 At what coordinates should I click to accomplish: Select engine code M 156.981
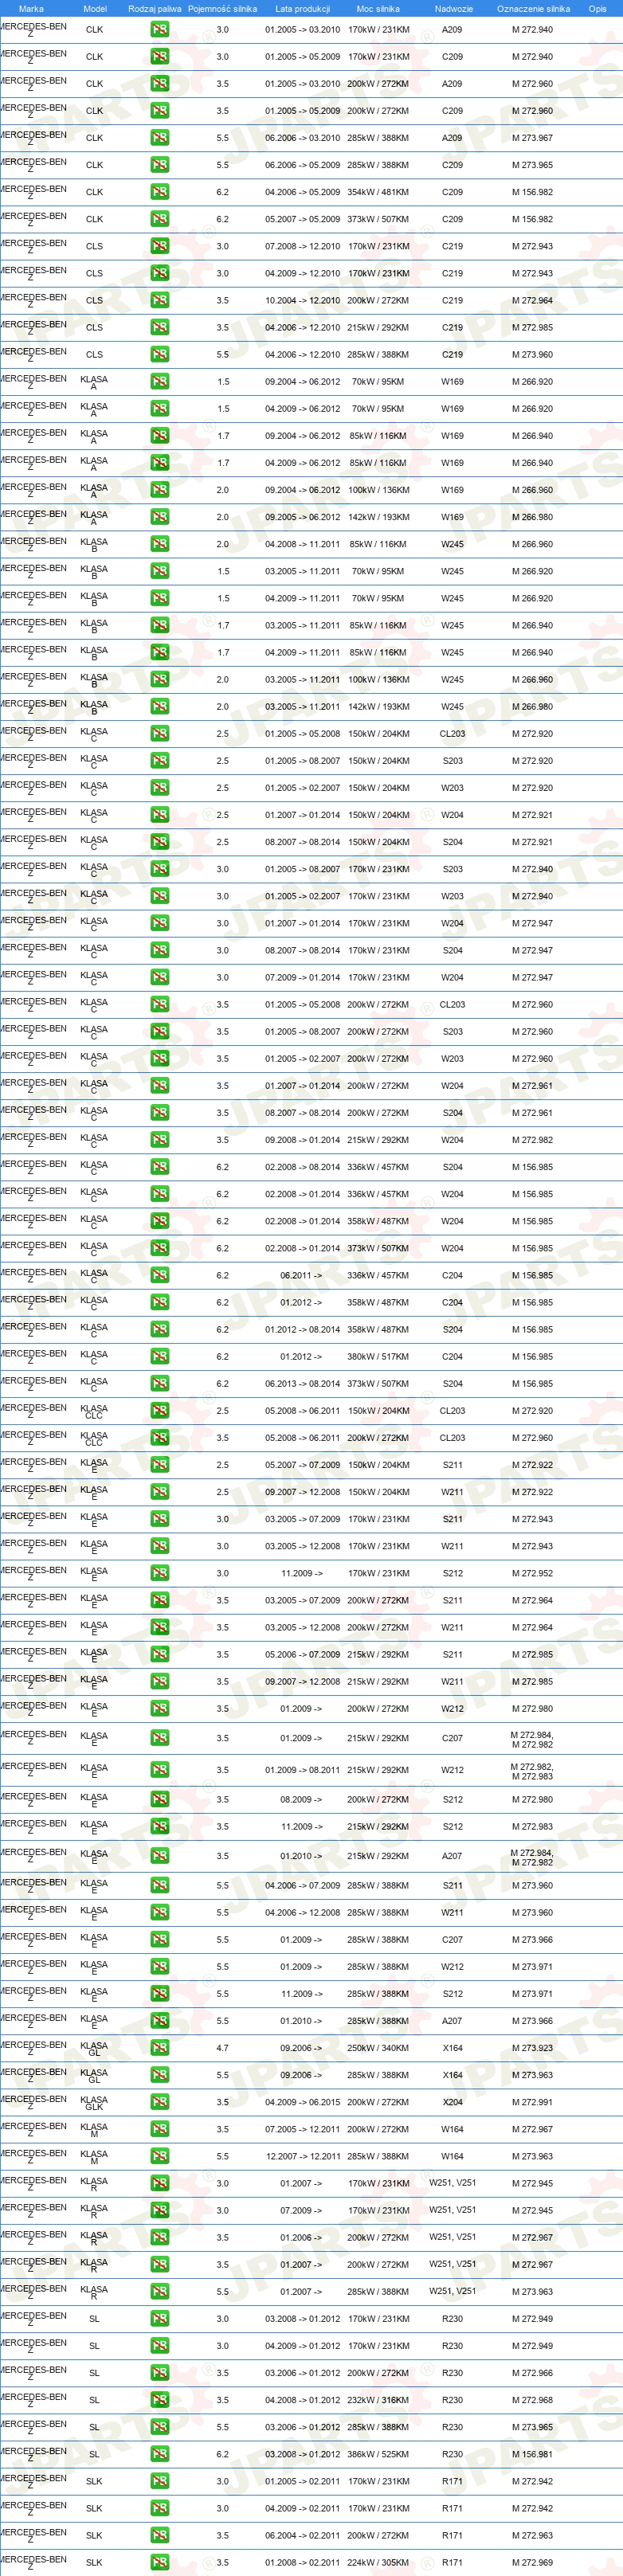coord(532,2454)
